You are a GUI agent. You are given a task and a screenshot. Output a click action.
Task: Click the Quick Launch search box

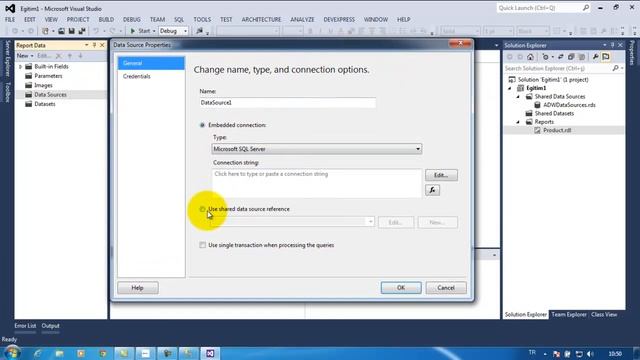[543, 8]
